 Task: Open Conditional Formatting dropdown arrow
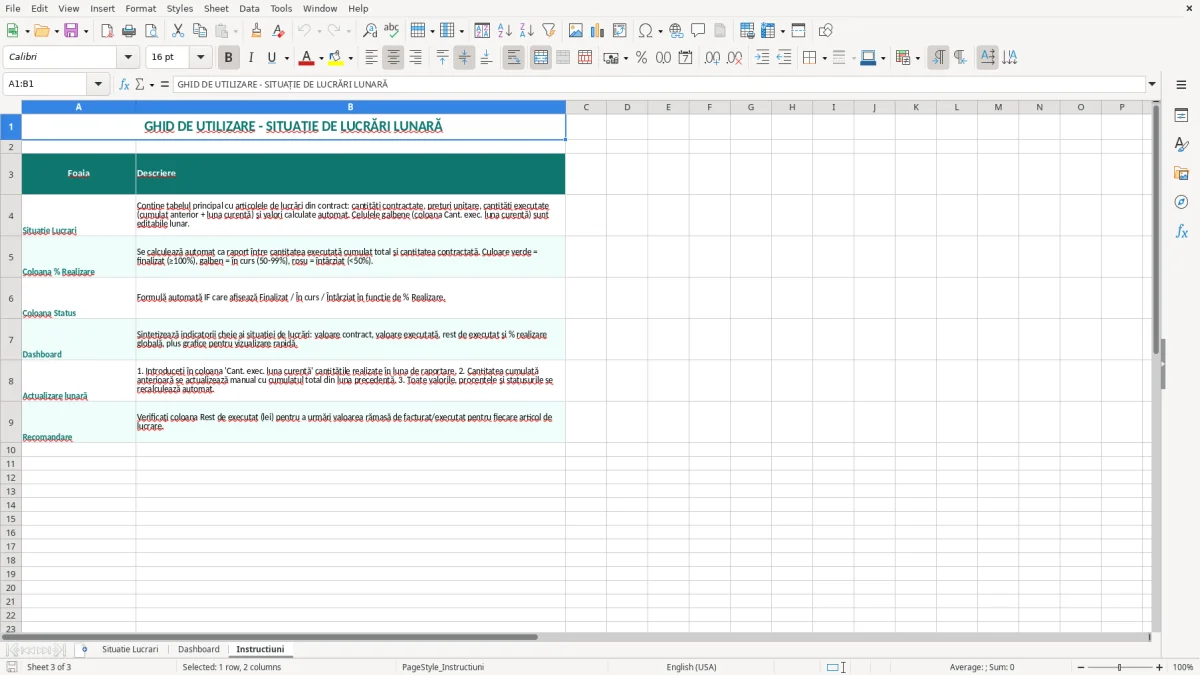pyautogui.click(x=917, y=58)
